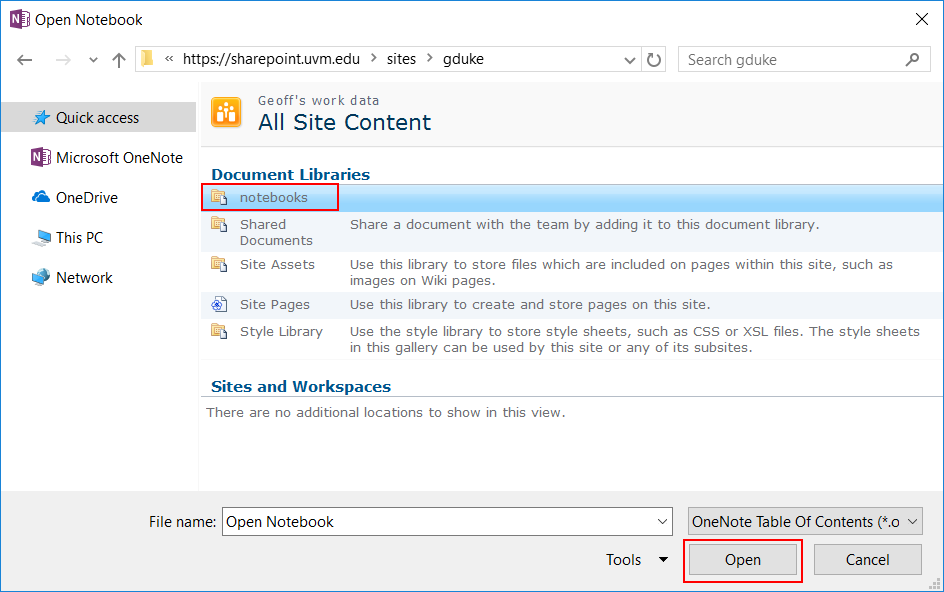Expand the address bar history dropdown
The height and width of the screenshot is (592, 944).
(x=630, y=60)
